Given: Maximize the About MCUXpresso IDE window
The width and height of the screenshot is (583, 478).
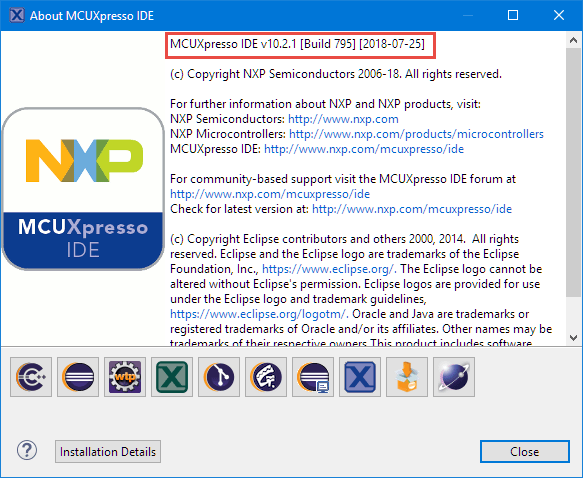Looking at the screenshot, I should [513, 15].
